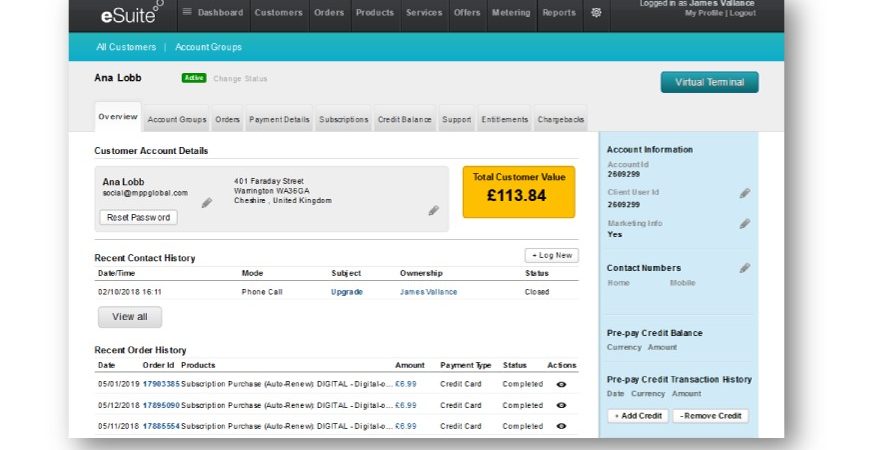Click the Add Credit button
Screen dimensions: 874x450
(638, 416)
